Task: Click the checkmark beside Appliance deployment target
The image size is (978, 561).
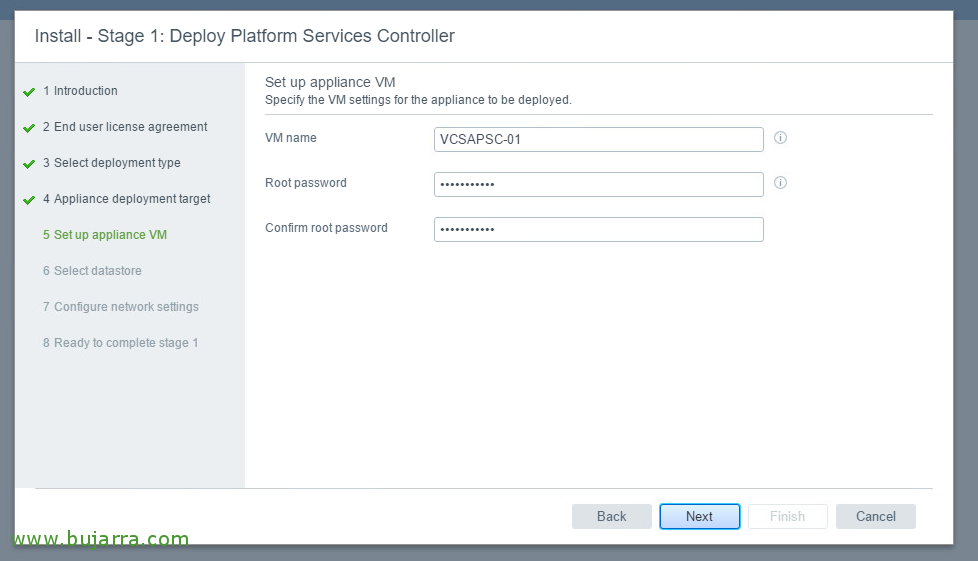Action: coord(29,200)
